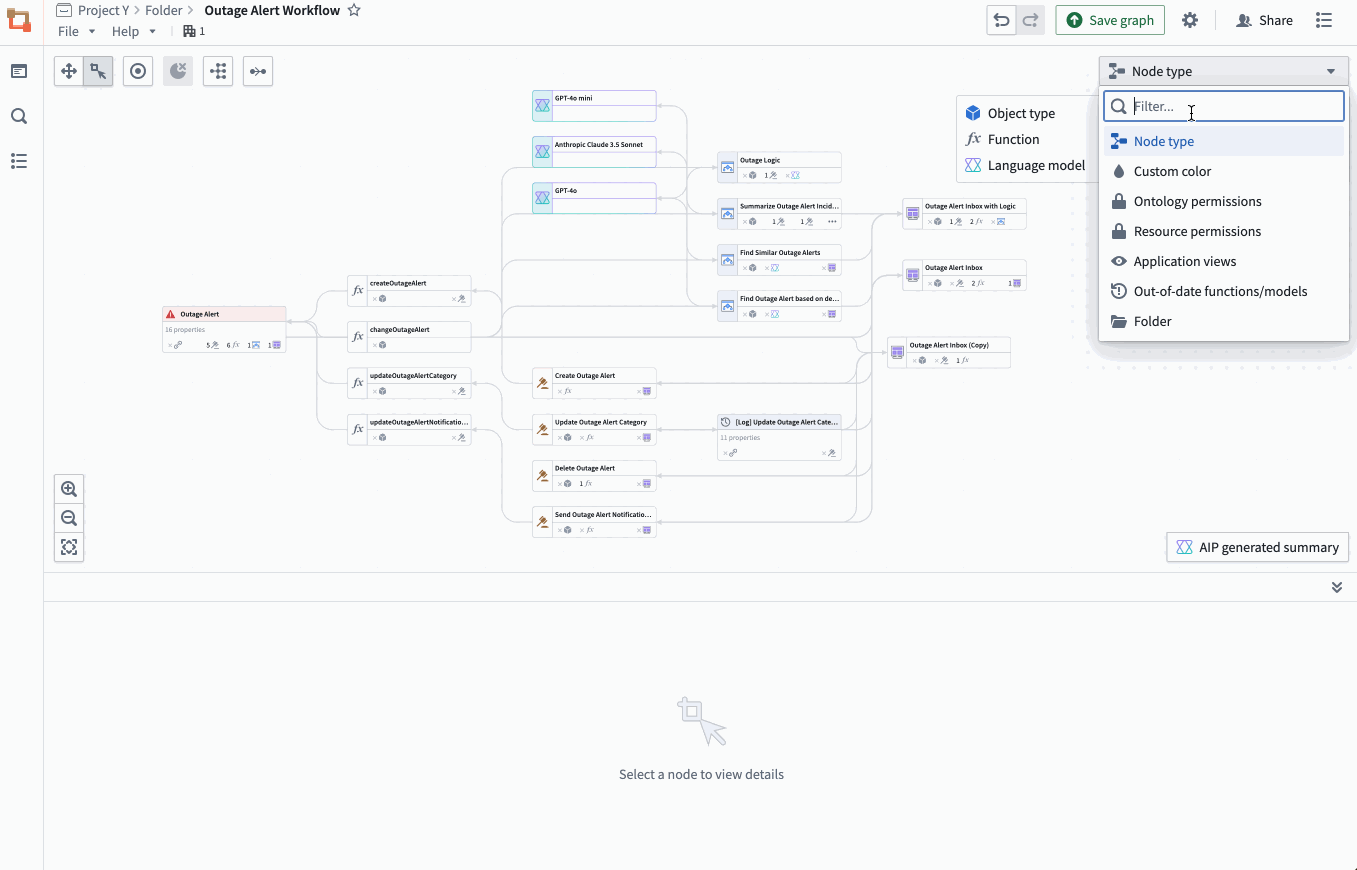
Task: Star the Outage Alert Workflow graph
Action: [x=354, y=10]
